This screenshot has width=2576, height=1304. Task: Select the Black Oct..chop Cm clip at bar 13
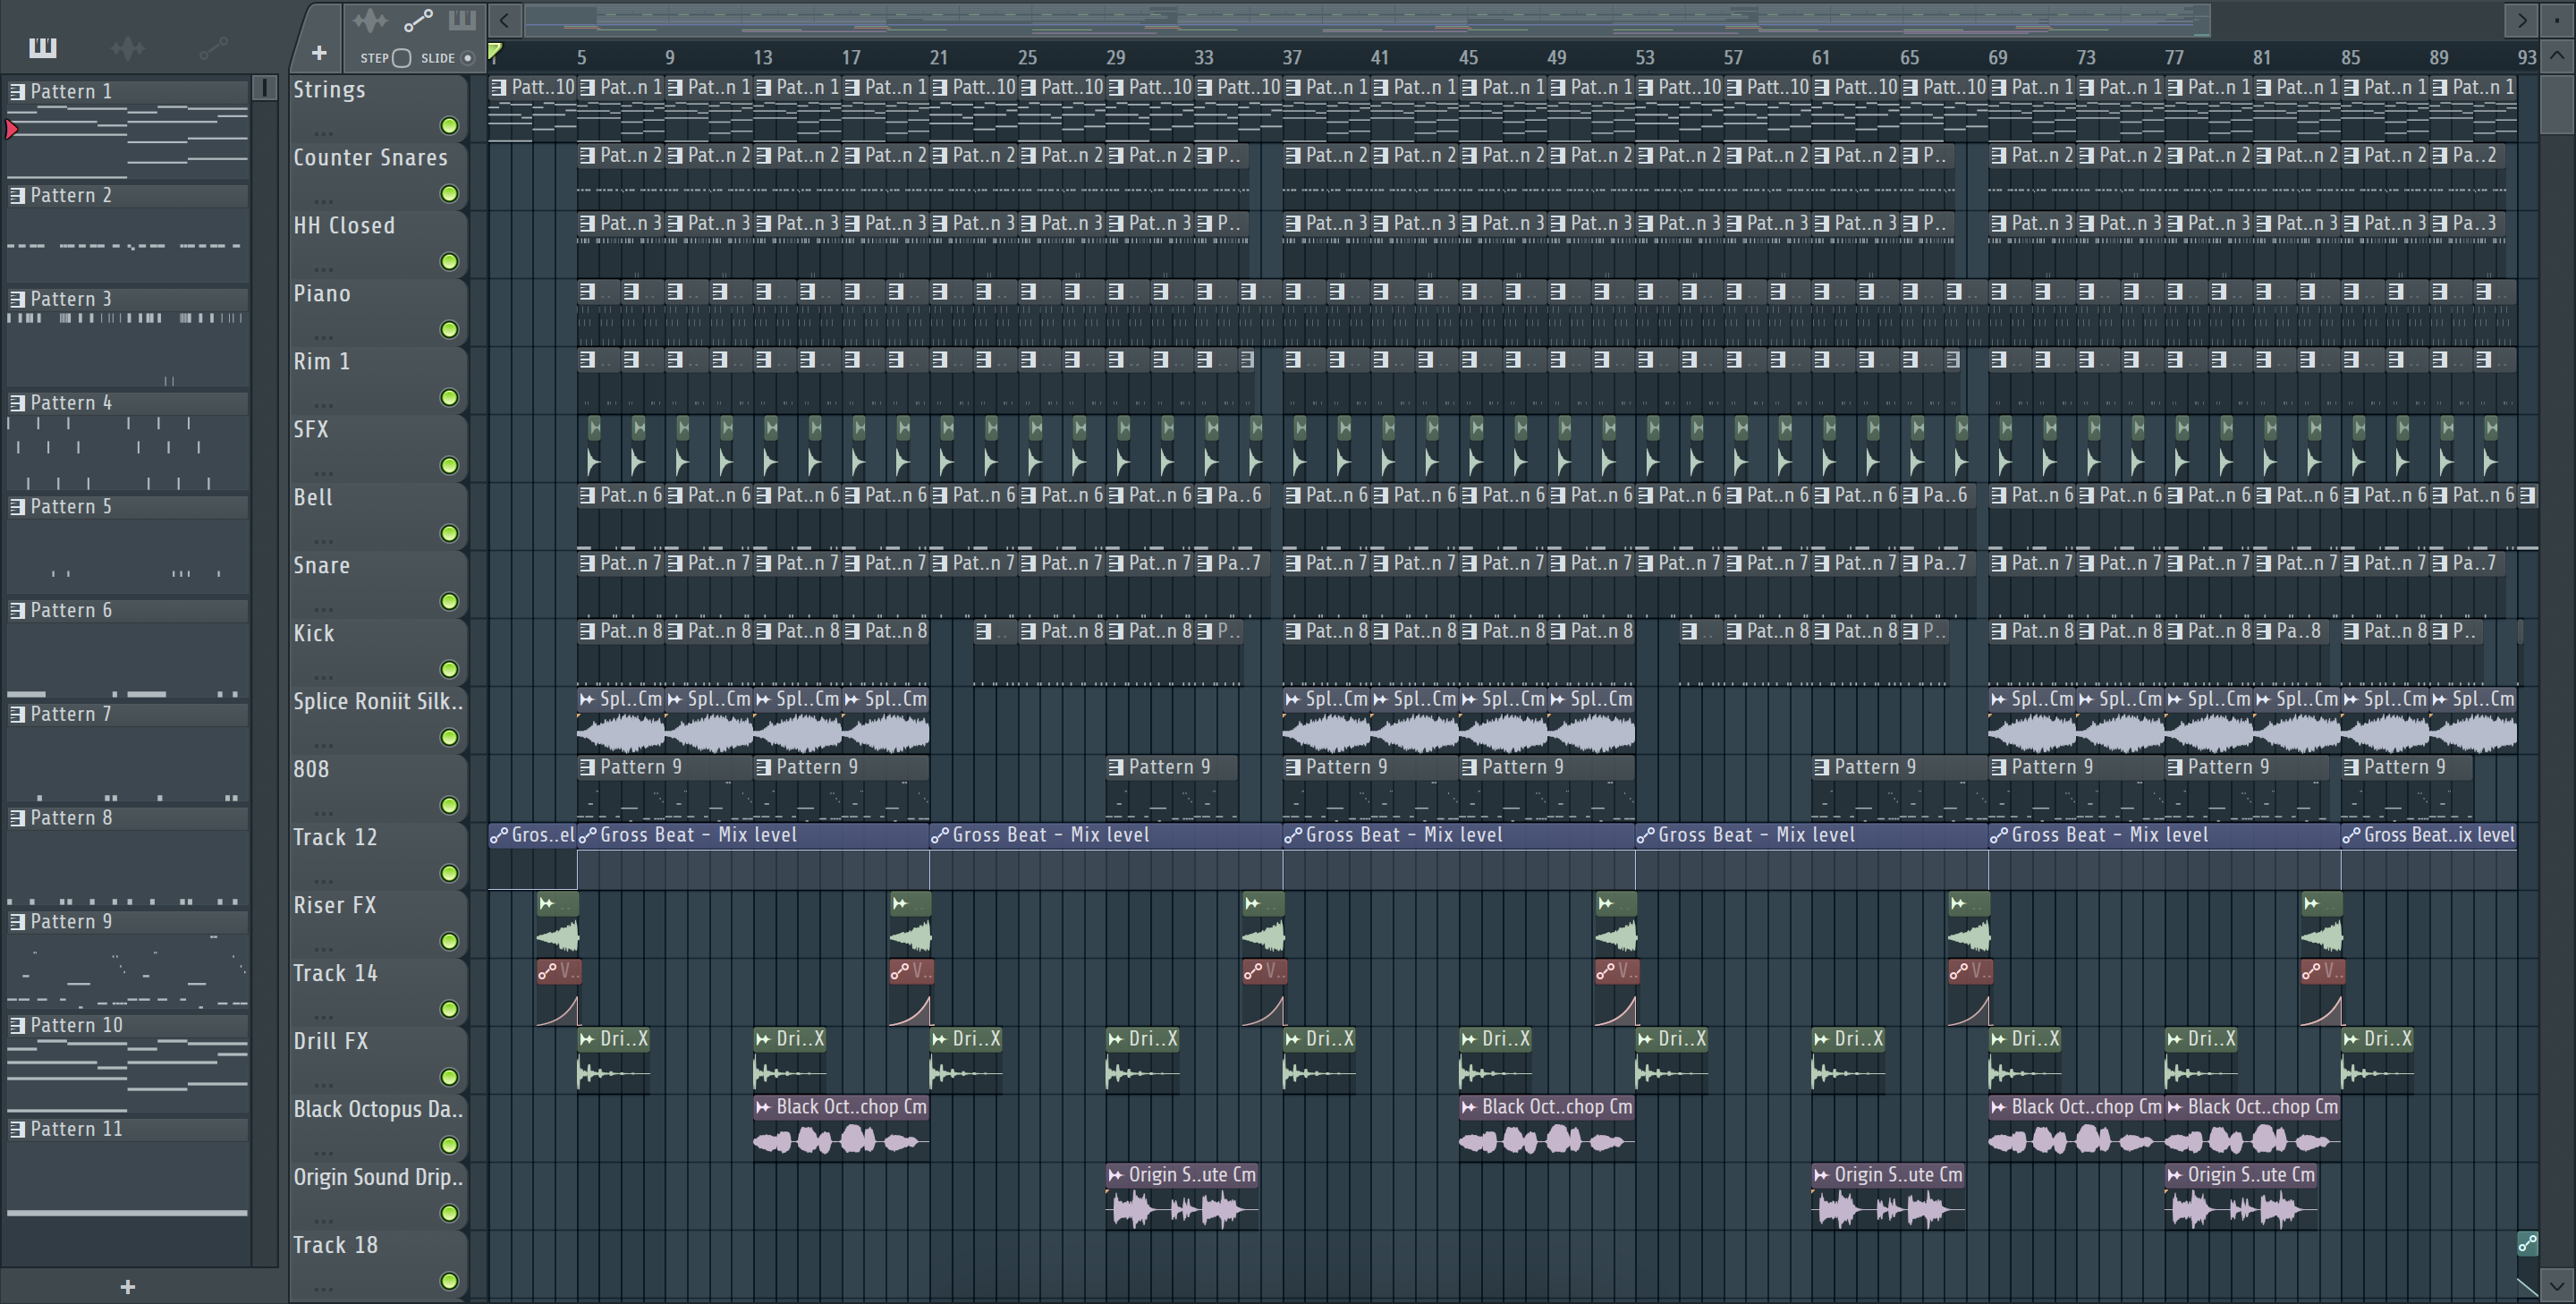841,1127
